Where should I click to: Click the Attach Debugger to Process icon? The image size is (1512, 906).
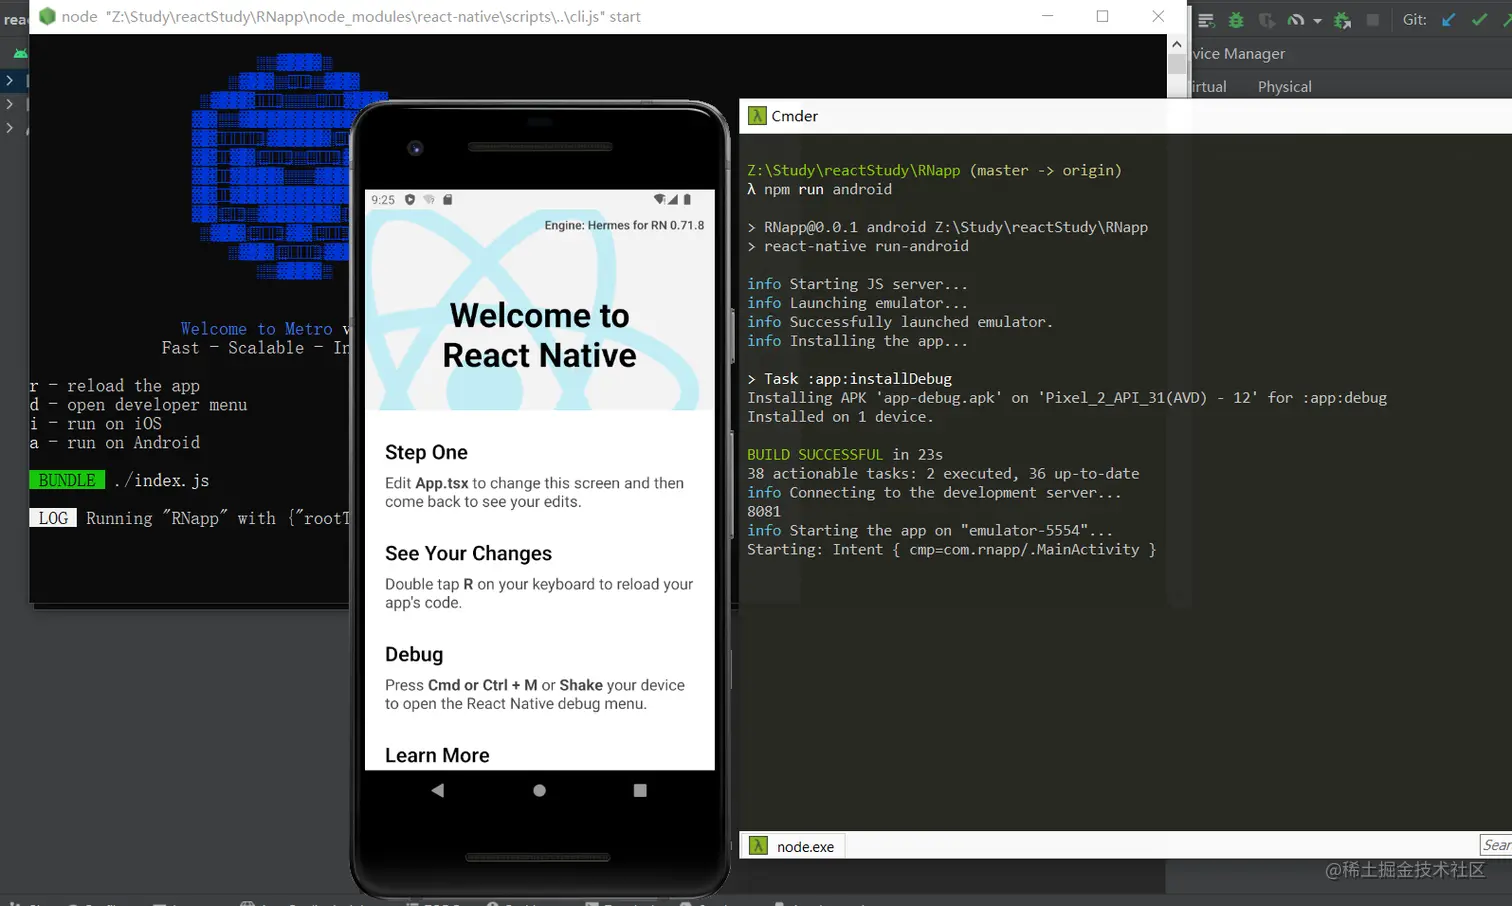[x=1343, y=20]
